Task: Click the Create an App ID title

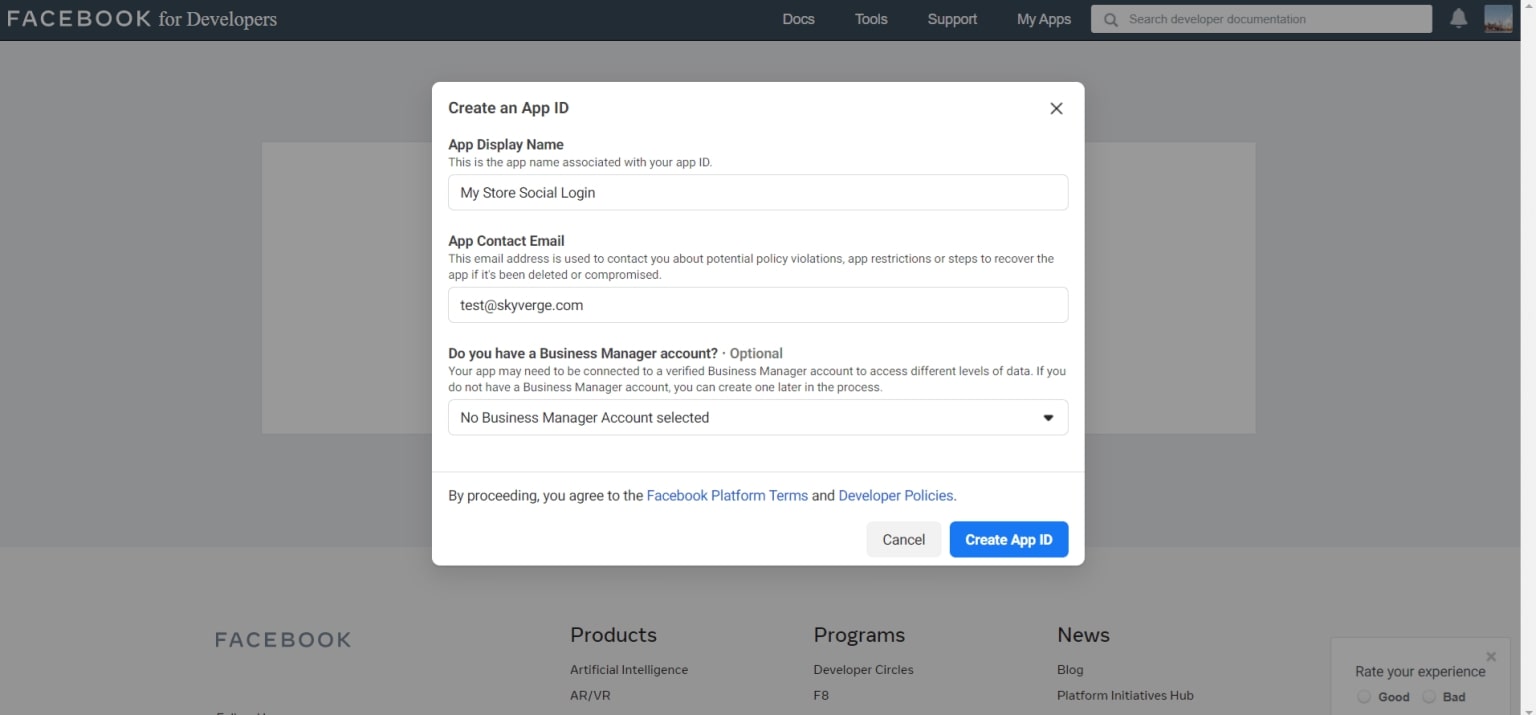Action: tap(508, 108)
